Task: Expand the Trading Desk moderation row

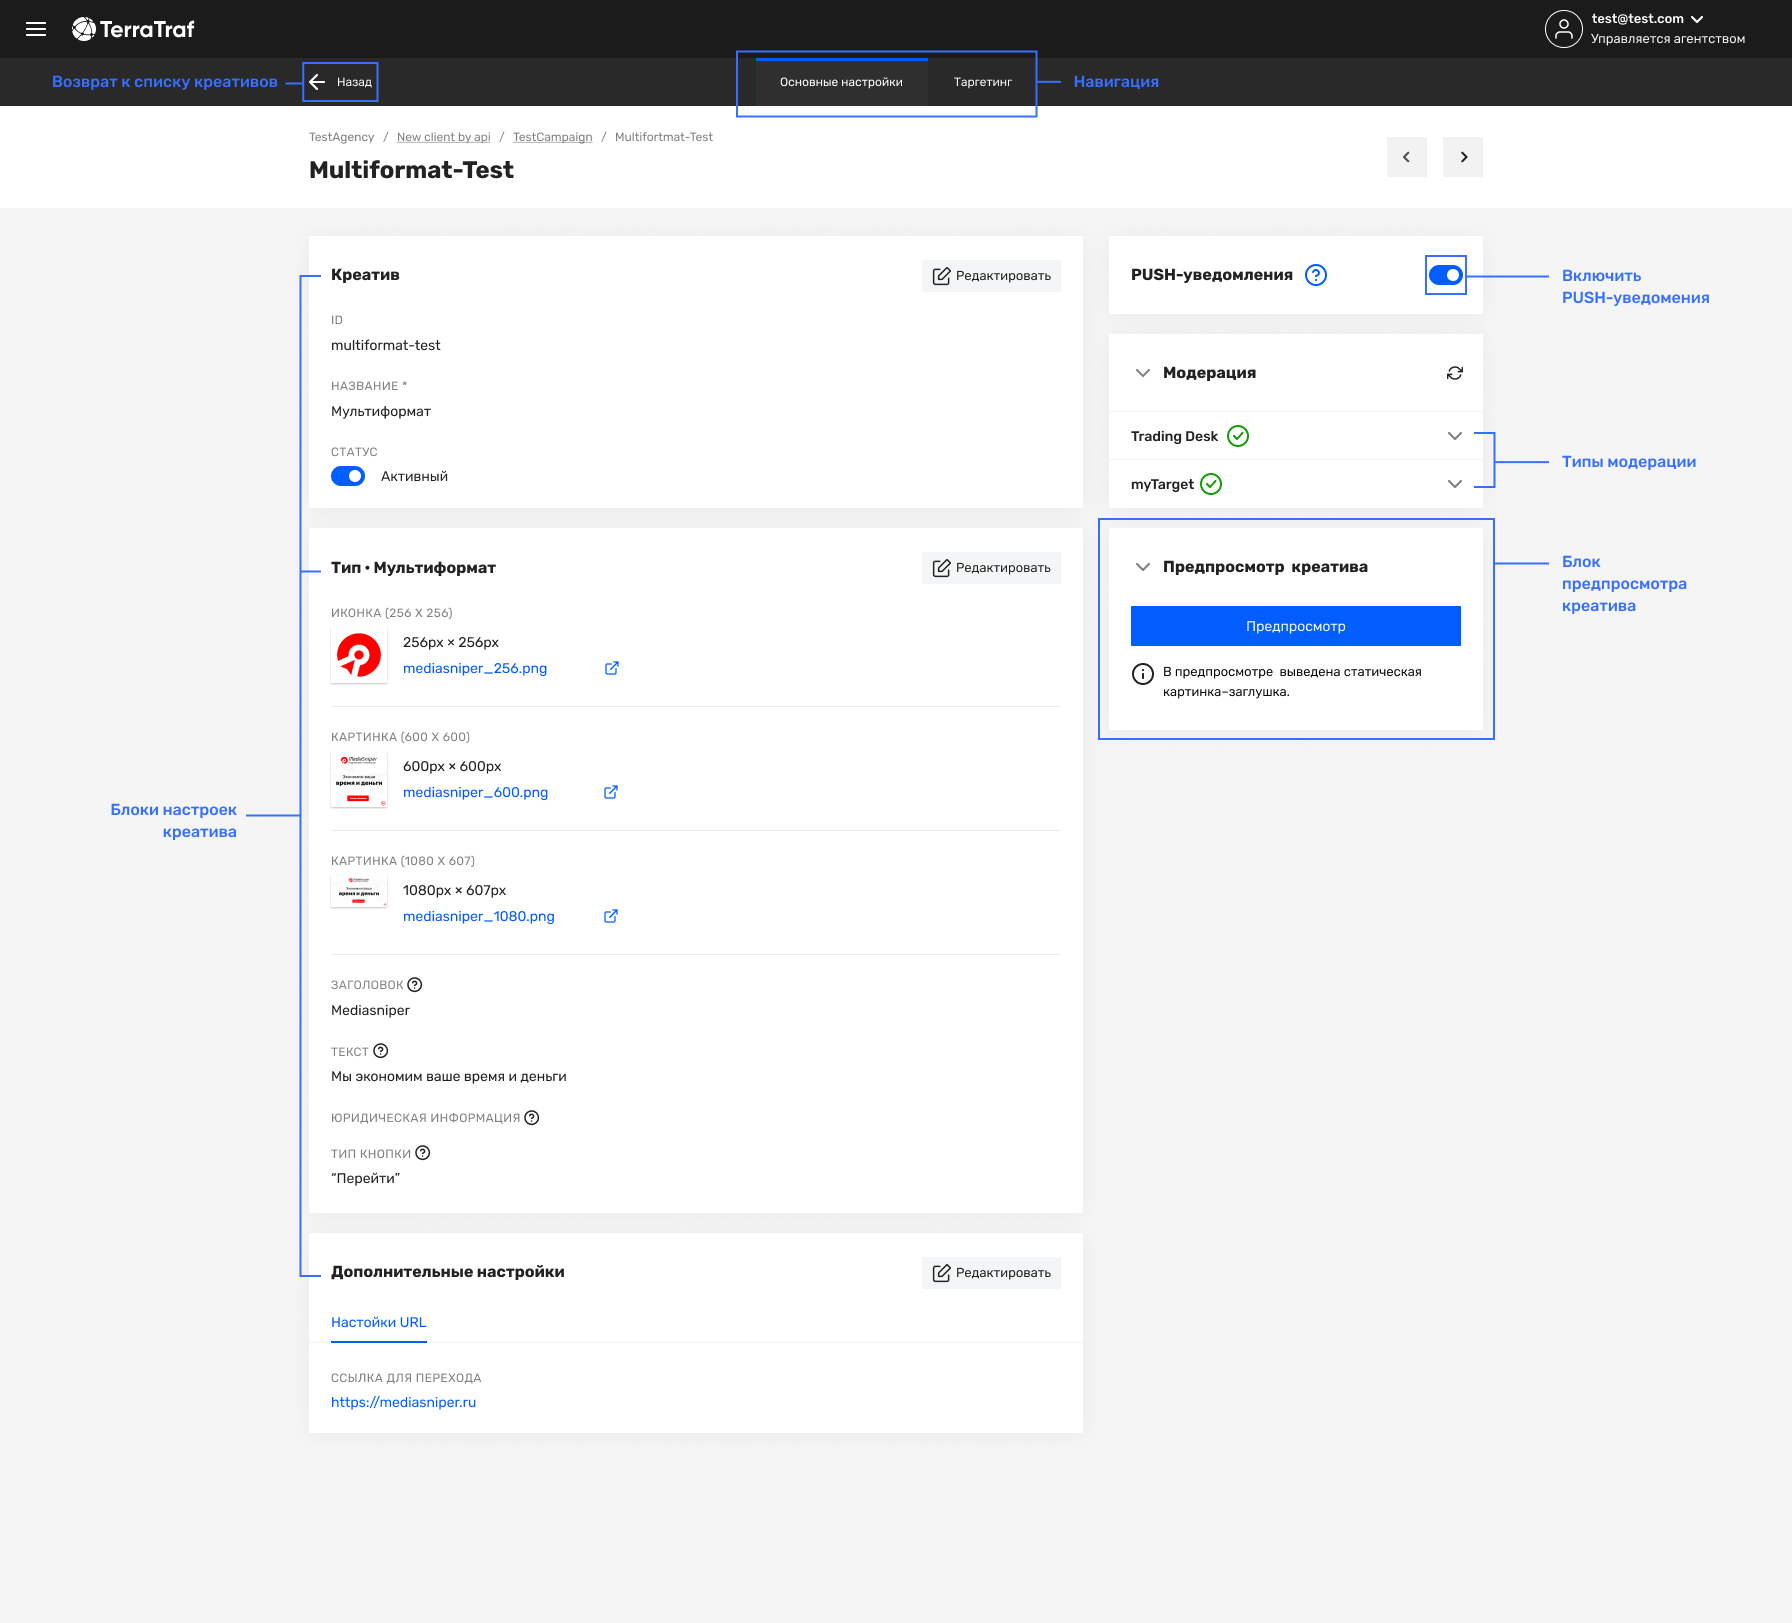Action: [x=1455, y=436]
